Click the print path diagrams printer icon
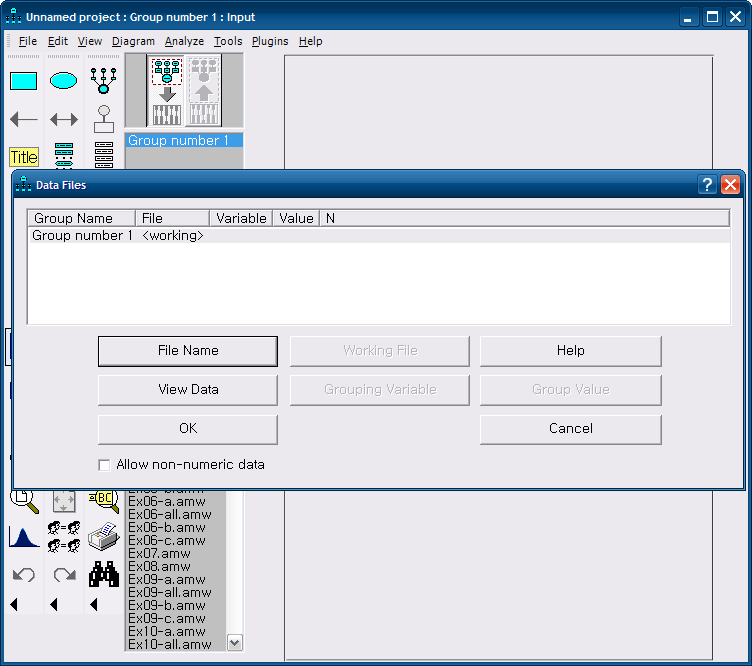 [x=104, y=537]
